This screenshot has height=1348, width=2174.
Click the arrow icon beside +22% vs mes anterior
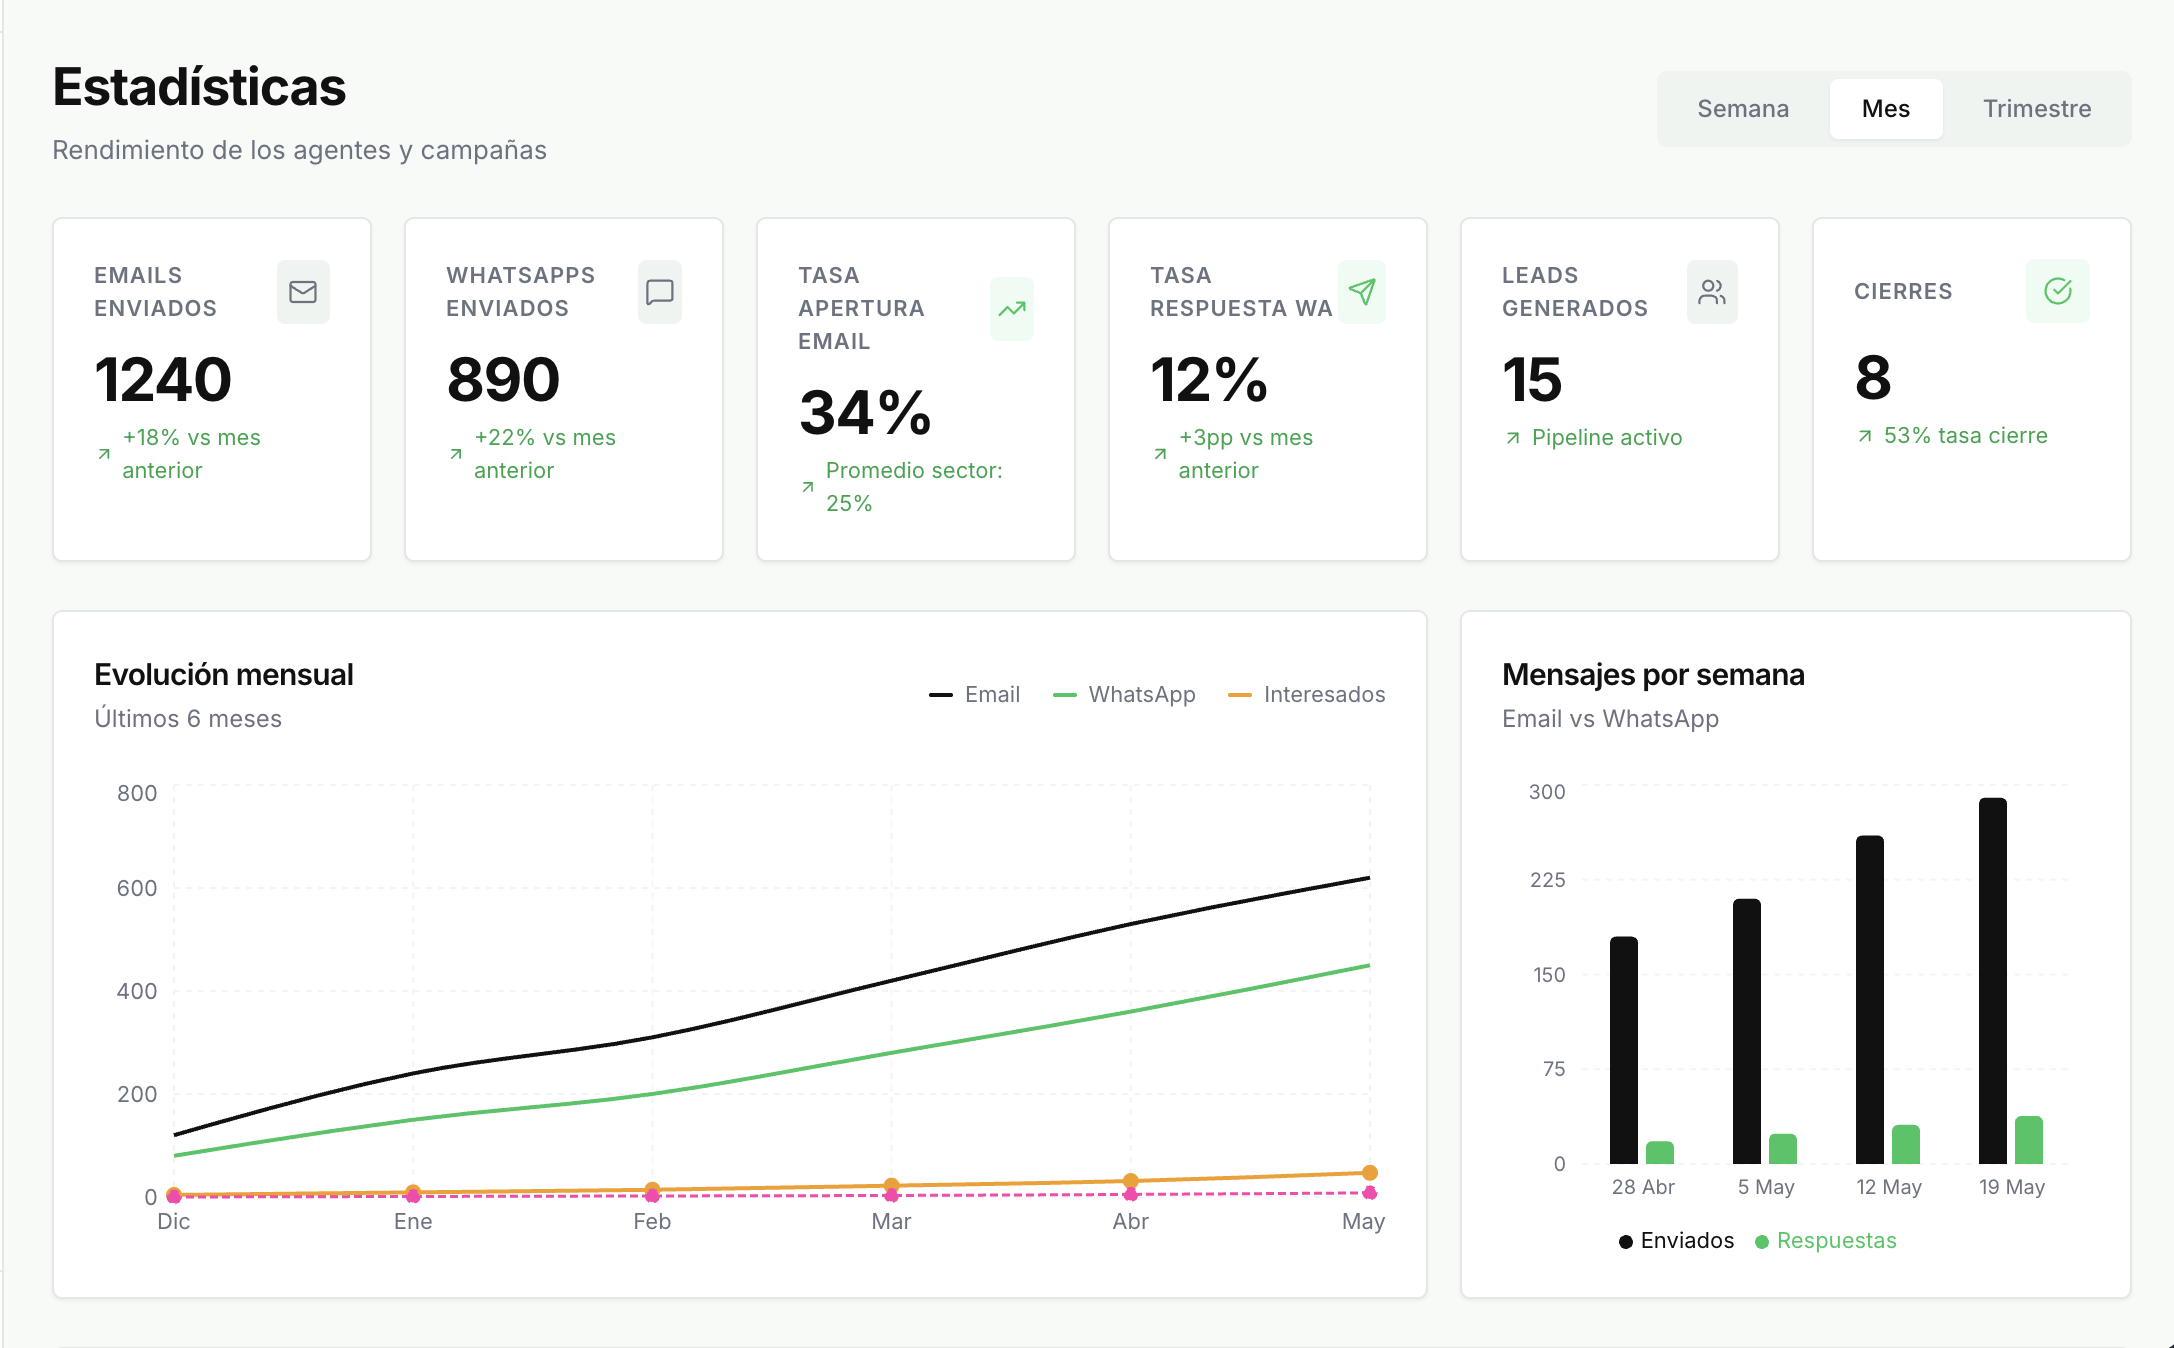click(x=456, y=454)
